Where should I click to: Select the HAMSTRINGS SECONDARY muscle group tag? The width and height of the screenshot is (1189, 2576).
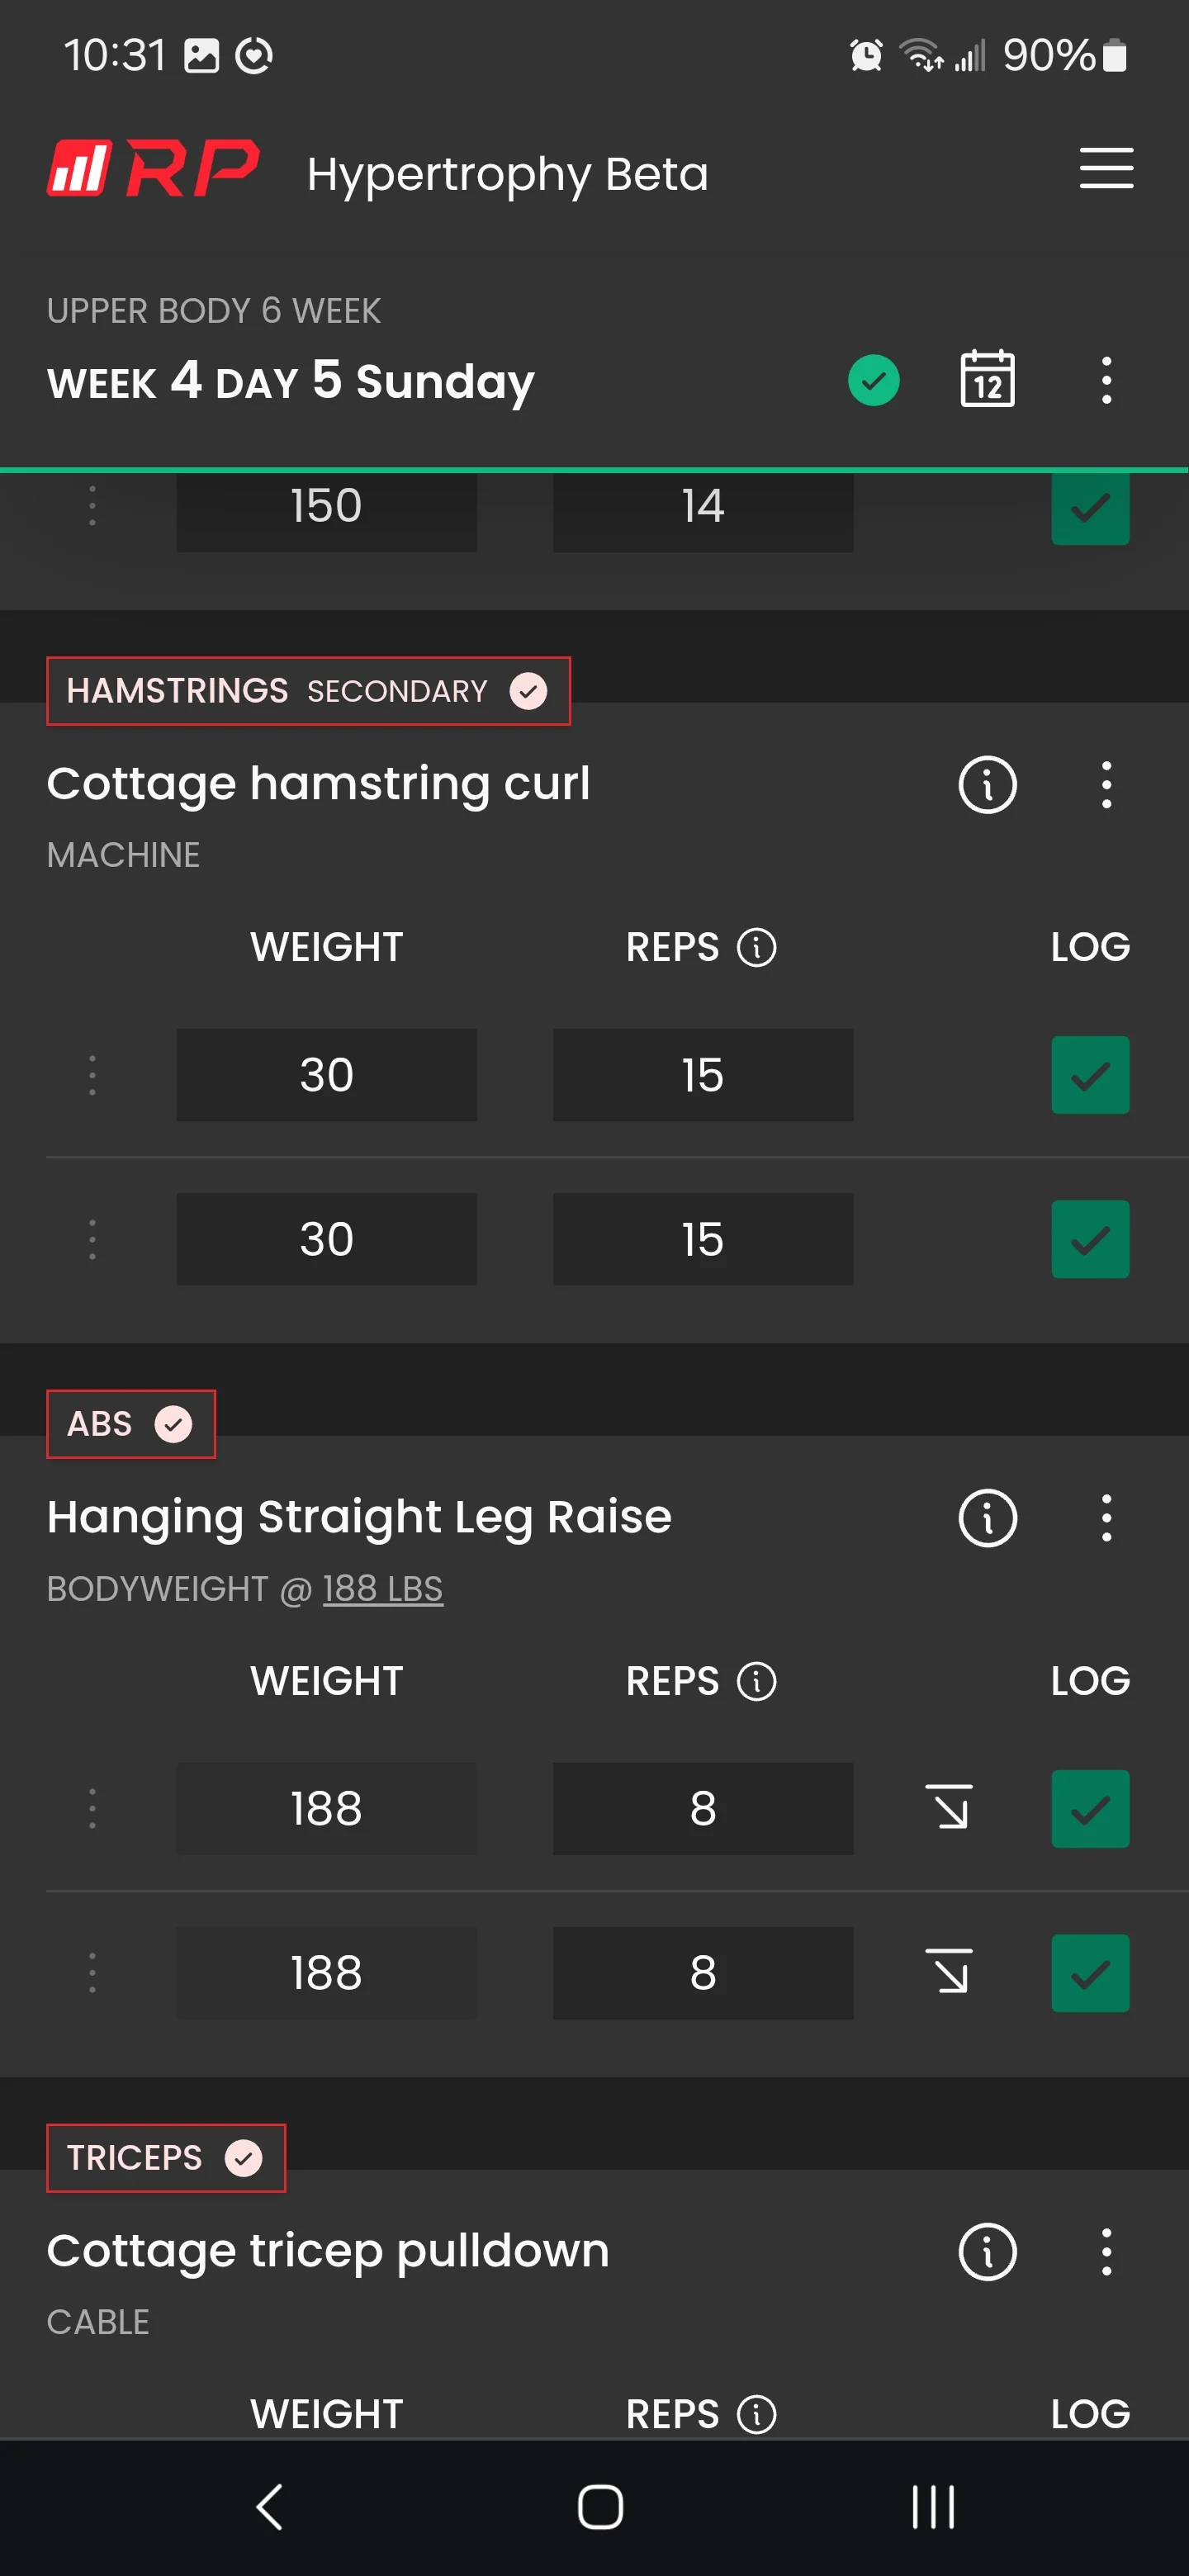pos(308,691)
